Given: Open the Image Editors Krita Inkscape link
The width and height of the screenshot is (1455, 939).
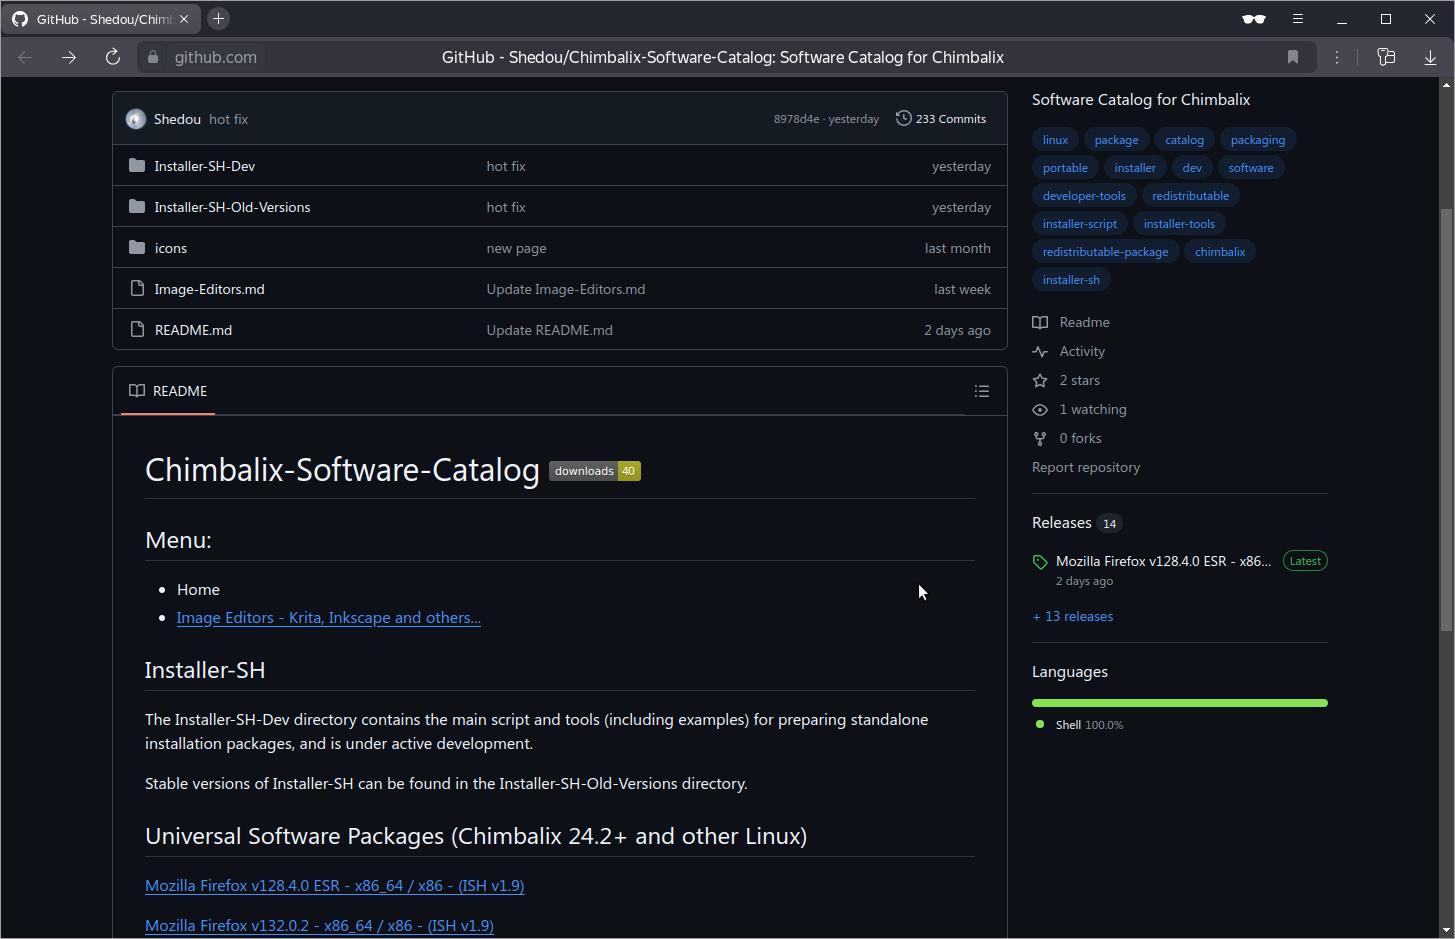Looking at the screenshot, I should [x=328, y=618].
